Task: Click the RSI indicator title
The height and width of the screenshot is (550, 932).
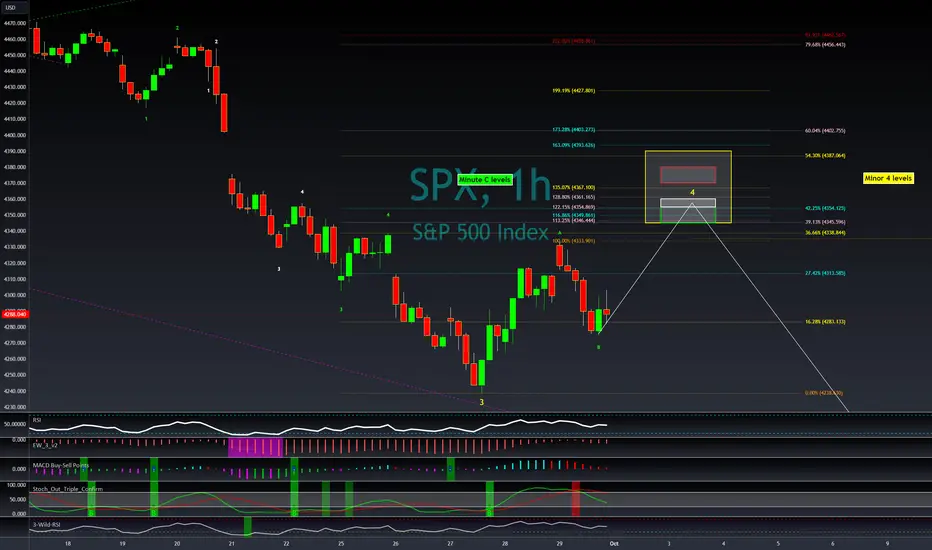Action: tap(37, 420)
